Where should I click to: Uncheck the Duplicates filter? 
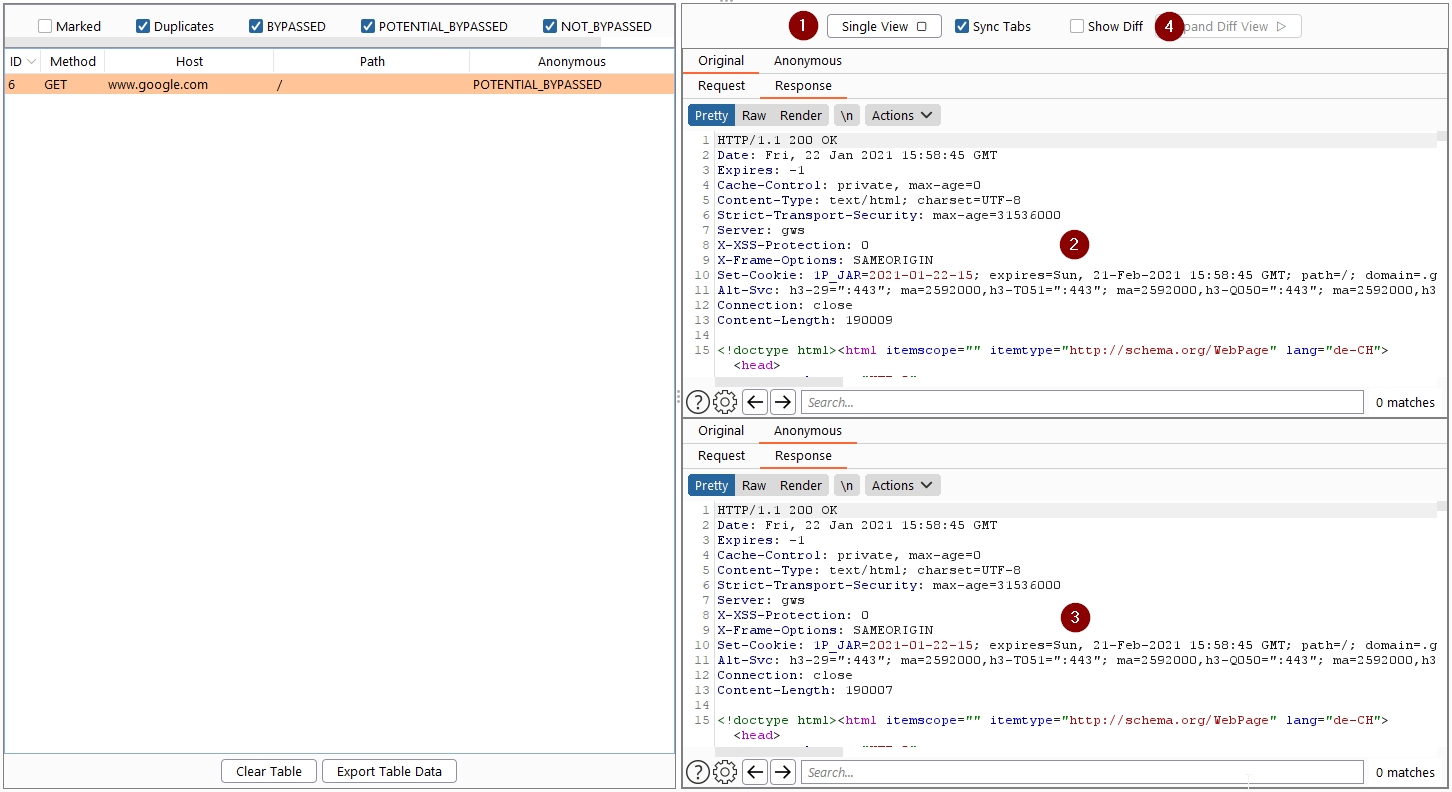coord(143,26)
